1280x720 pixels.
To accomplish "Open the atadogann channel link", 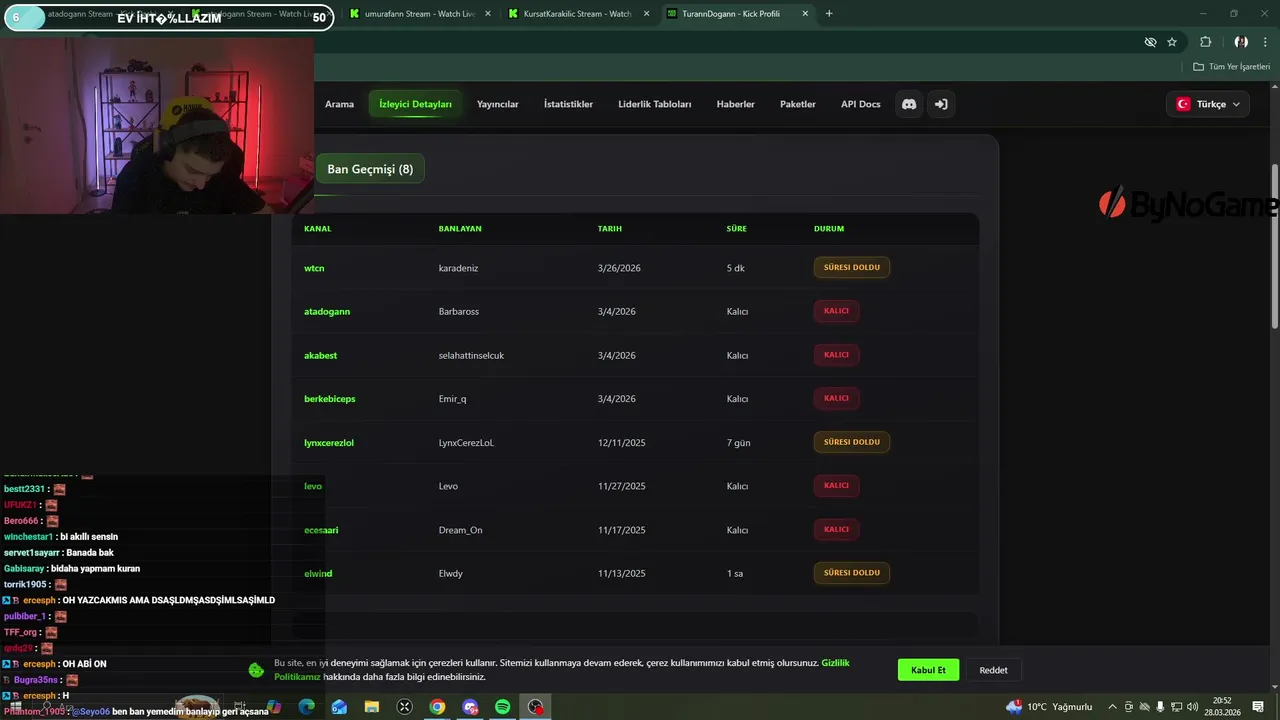I will click(x=327, y=311).
